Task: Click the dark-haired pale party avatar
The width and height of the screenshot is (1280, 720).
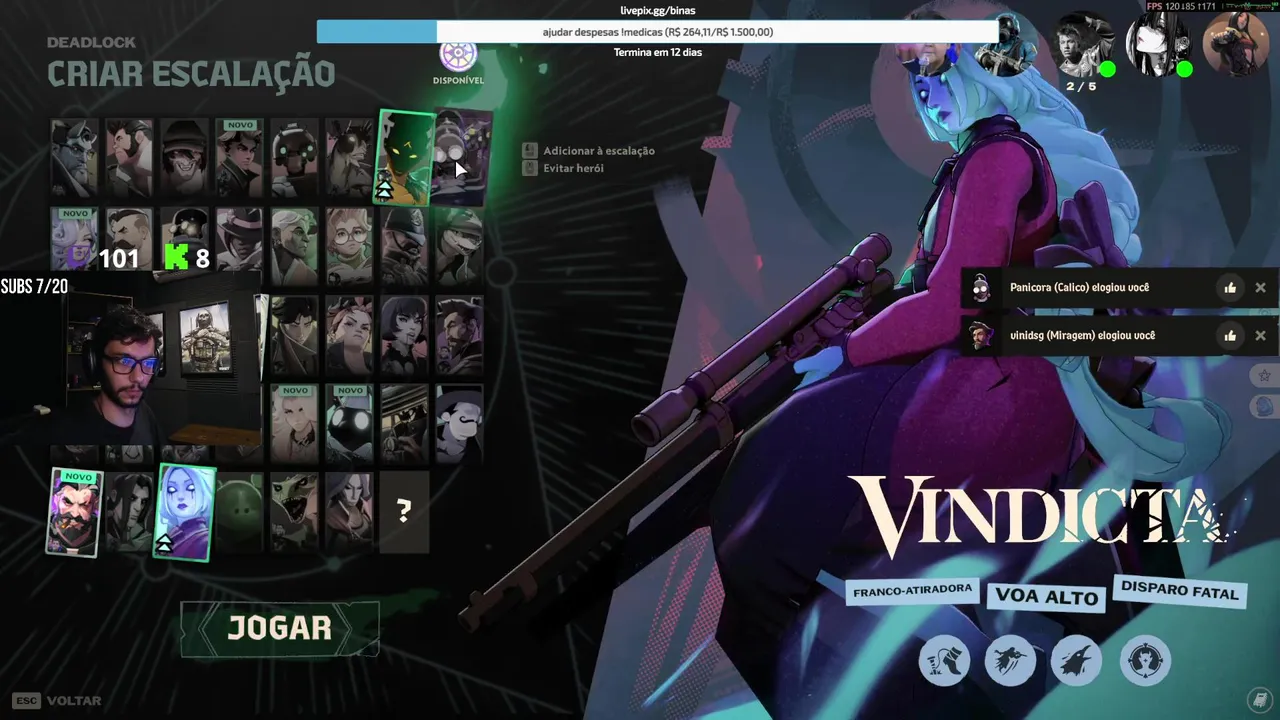Action: (1159, 45)
